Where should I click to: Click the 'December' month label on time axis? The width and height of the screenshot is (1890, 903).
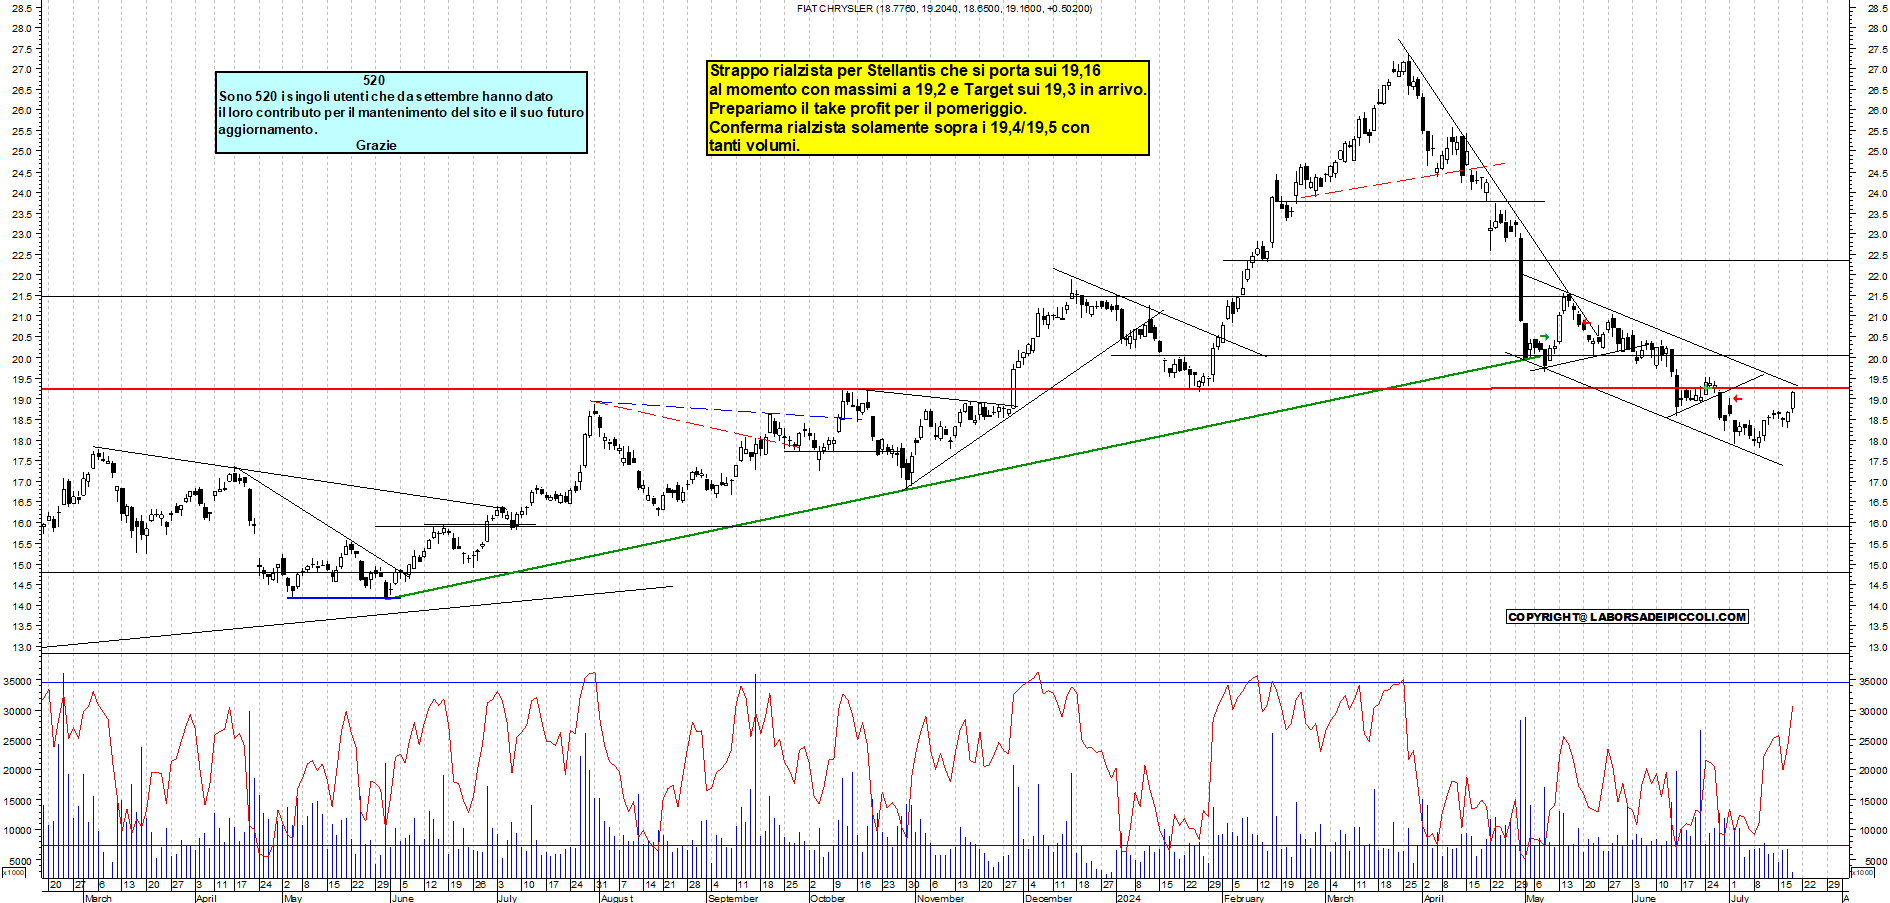point(1048,898)
